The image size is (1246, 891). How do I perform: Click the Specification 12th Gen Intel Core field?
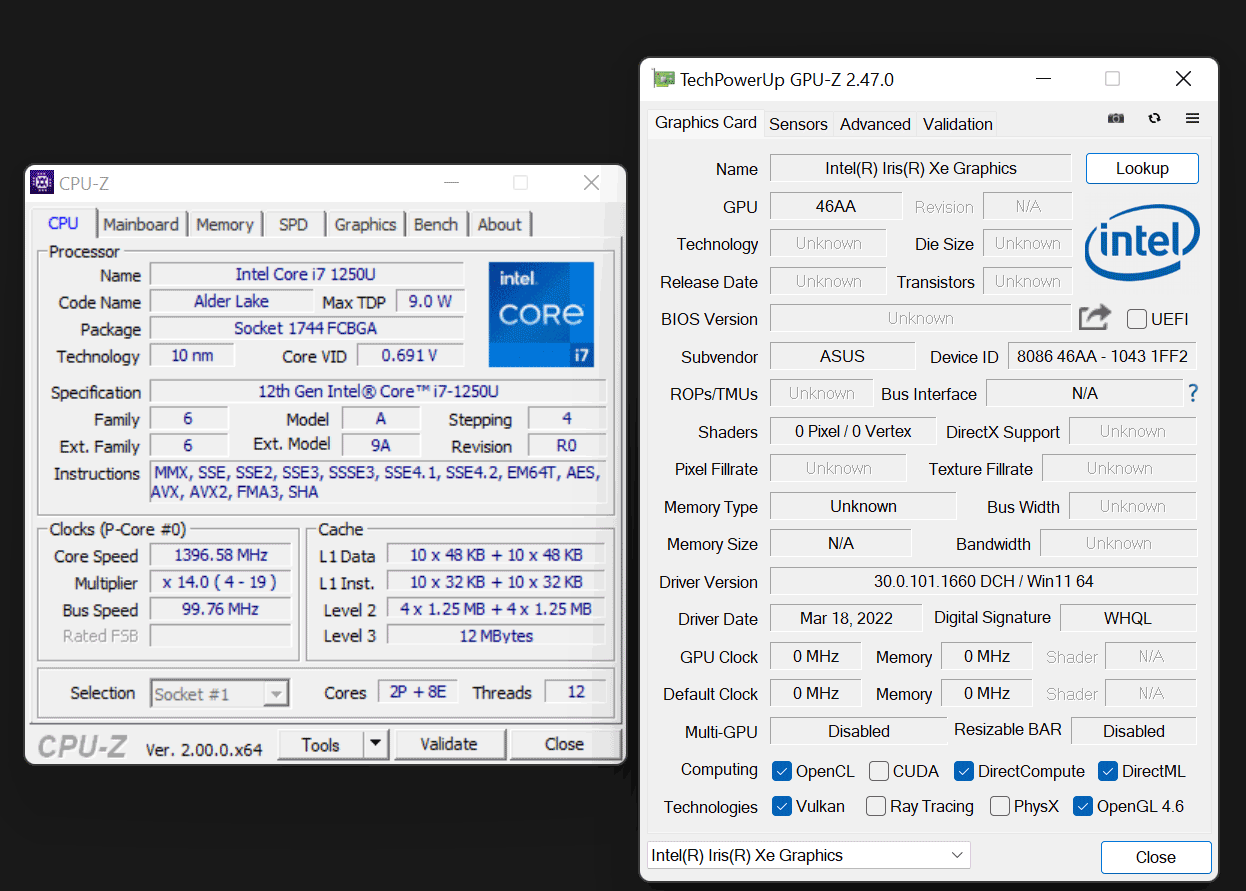tap(378, 391)
